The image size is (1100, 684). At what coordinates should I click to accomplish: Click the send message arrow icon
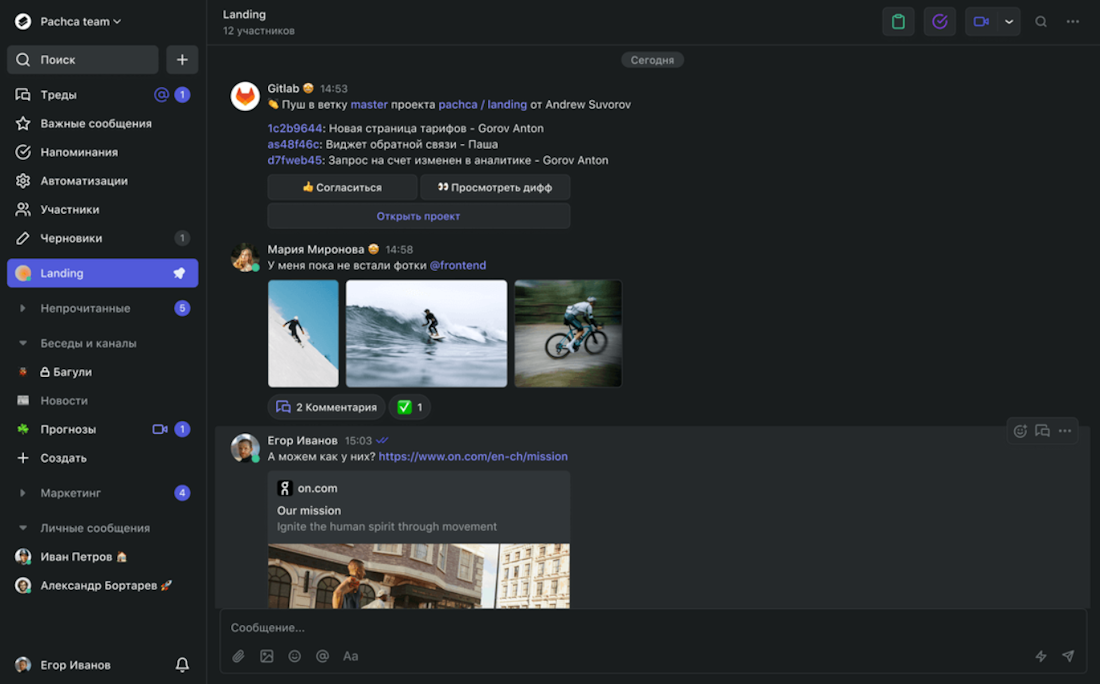click(1068, 656)
